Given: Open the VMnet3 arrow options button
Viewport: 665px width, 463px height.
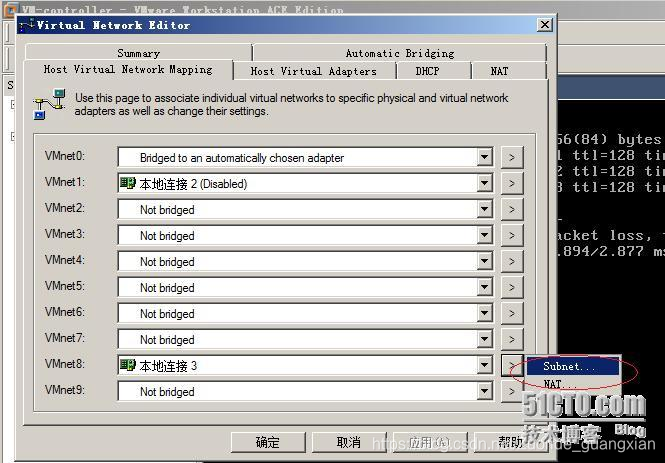Looking at the screenshot, I should tap(512, 235).
